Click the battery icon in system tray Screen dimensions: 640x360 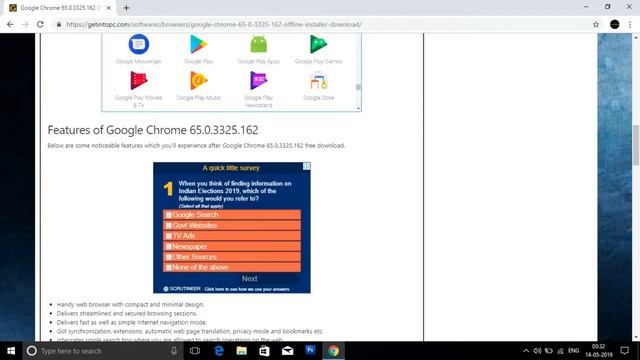coord(549,351)
